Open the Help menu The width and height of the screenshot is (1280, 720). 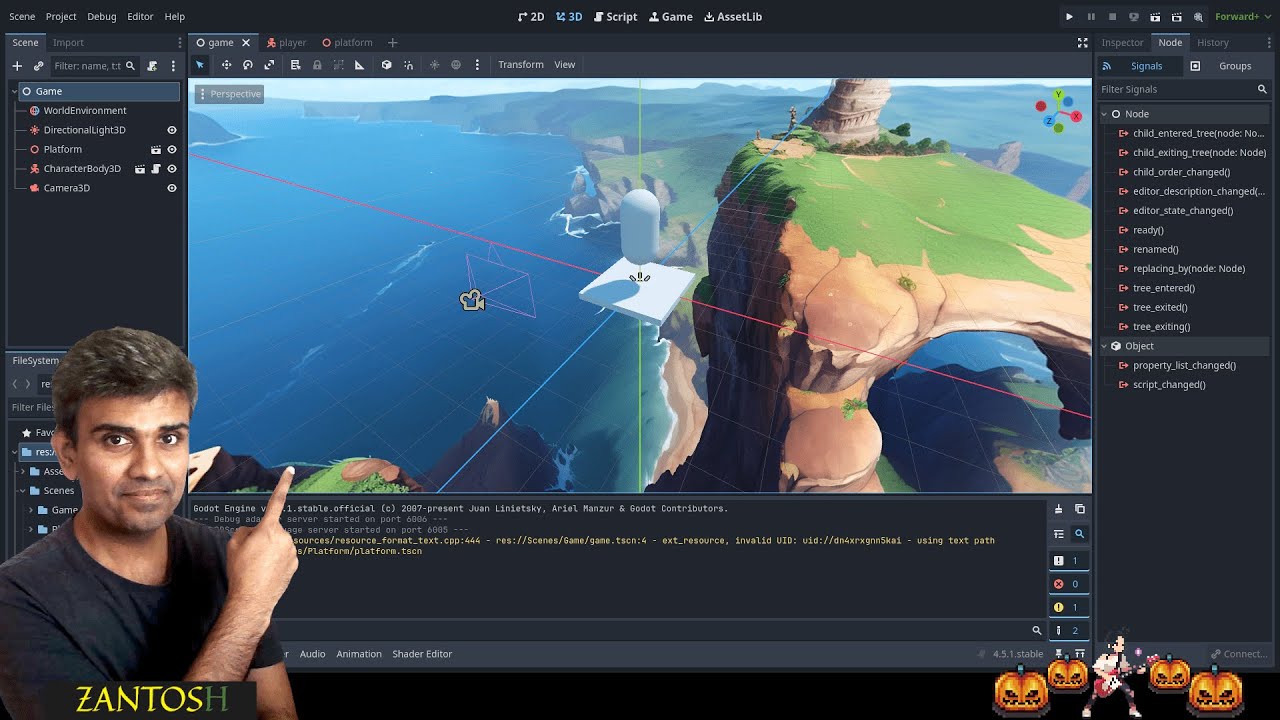click(x=174, y=17)
